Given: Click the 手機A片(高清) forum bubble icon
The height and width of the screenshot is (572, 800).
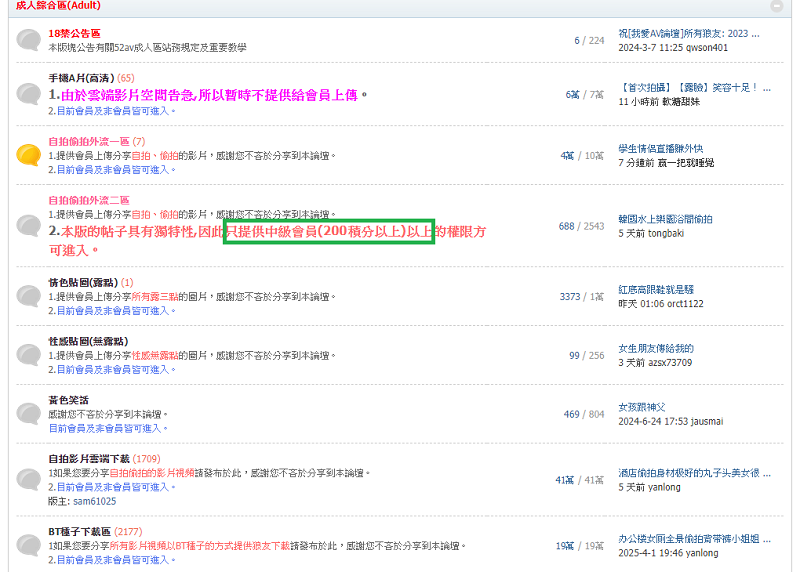Looking at the screenshot, I should coord(28,94).
